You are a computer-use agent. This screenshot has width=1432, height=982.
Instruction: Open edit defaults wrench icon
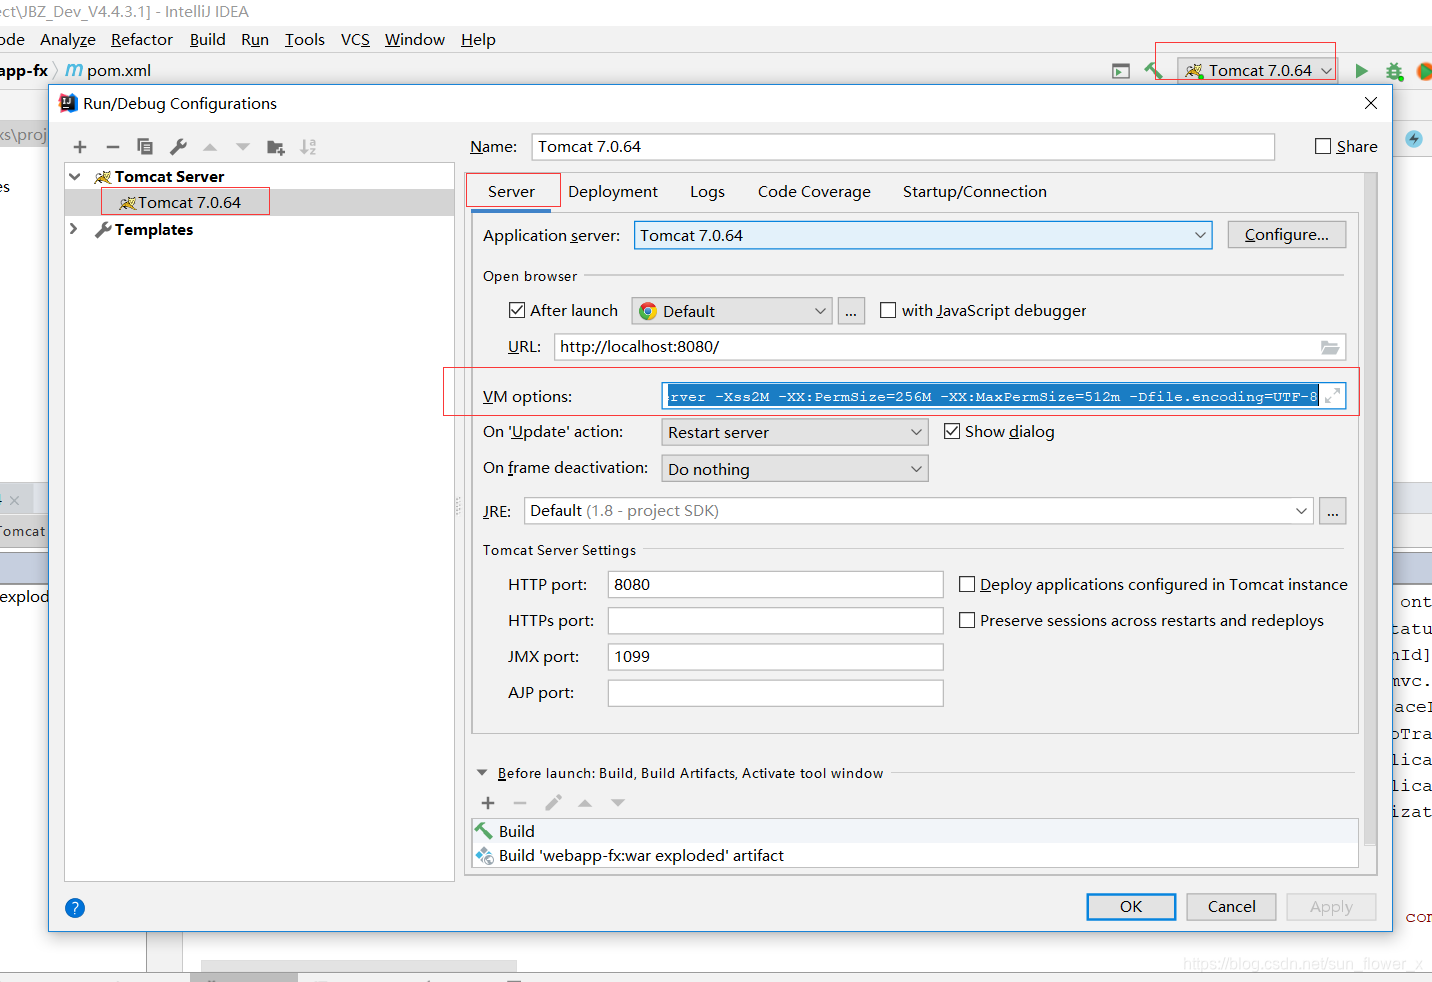[178, 147]
